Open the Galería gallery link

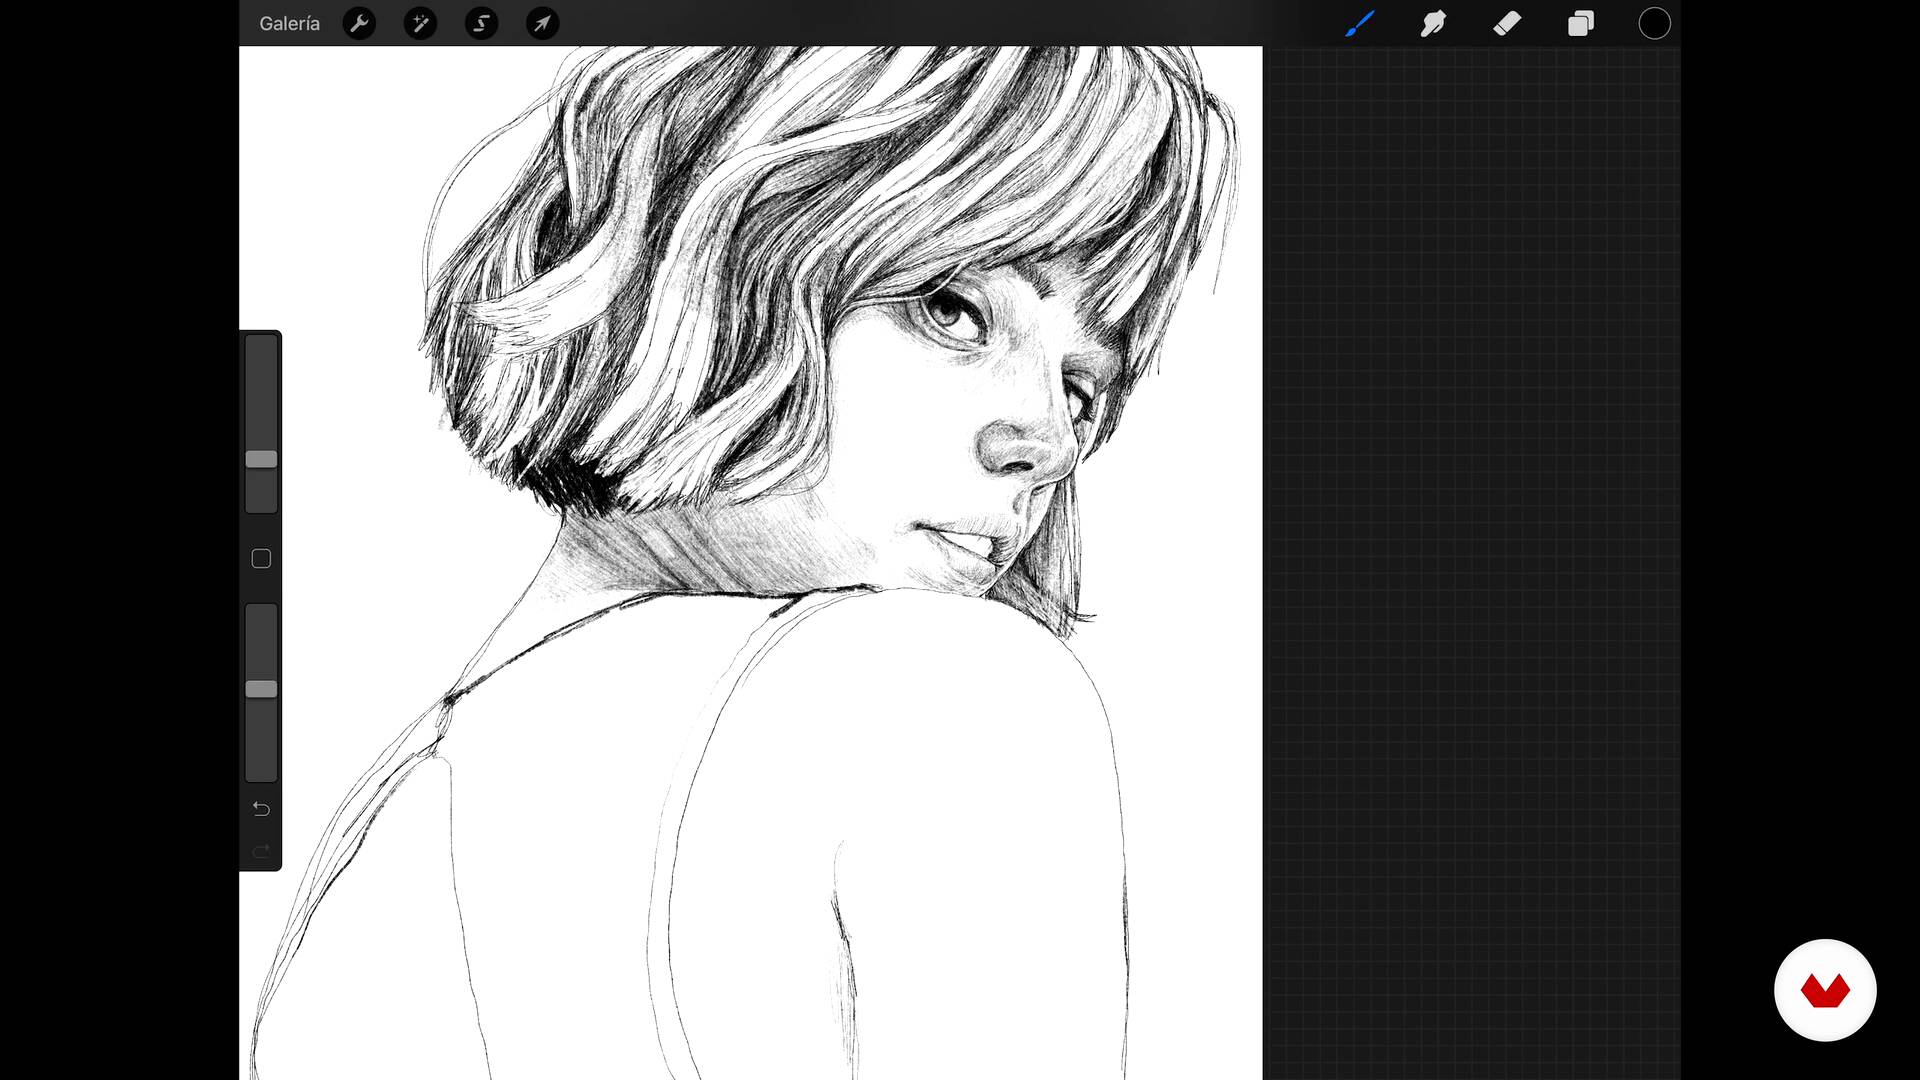tap(289, 23)
